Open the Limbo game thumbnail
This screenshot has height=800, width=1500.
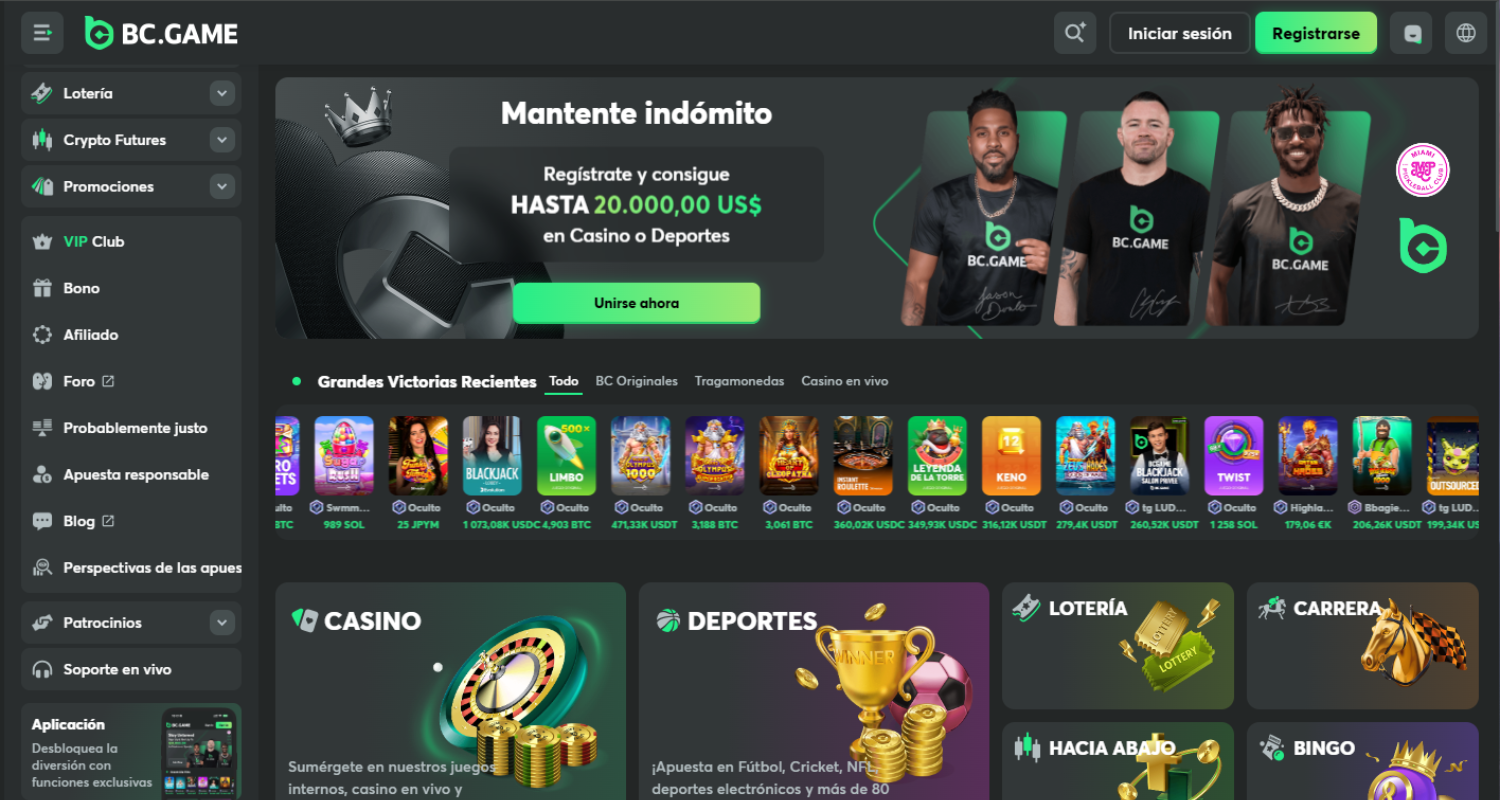pyautogui.click(x=566, y=456)
